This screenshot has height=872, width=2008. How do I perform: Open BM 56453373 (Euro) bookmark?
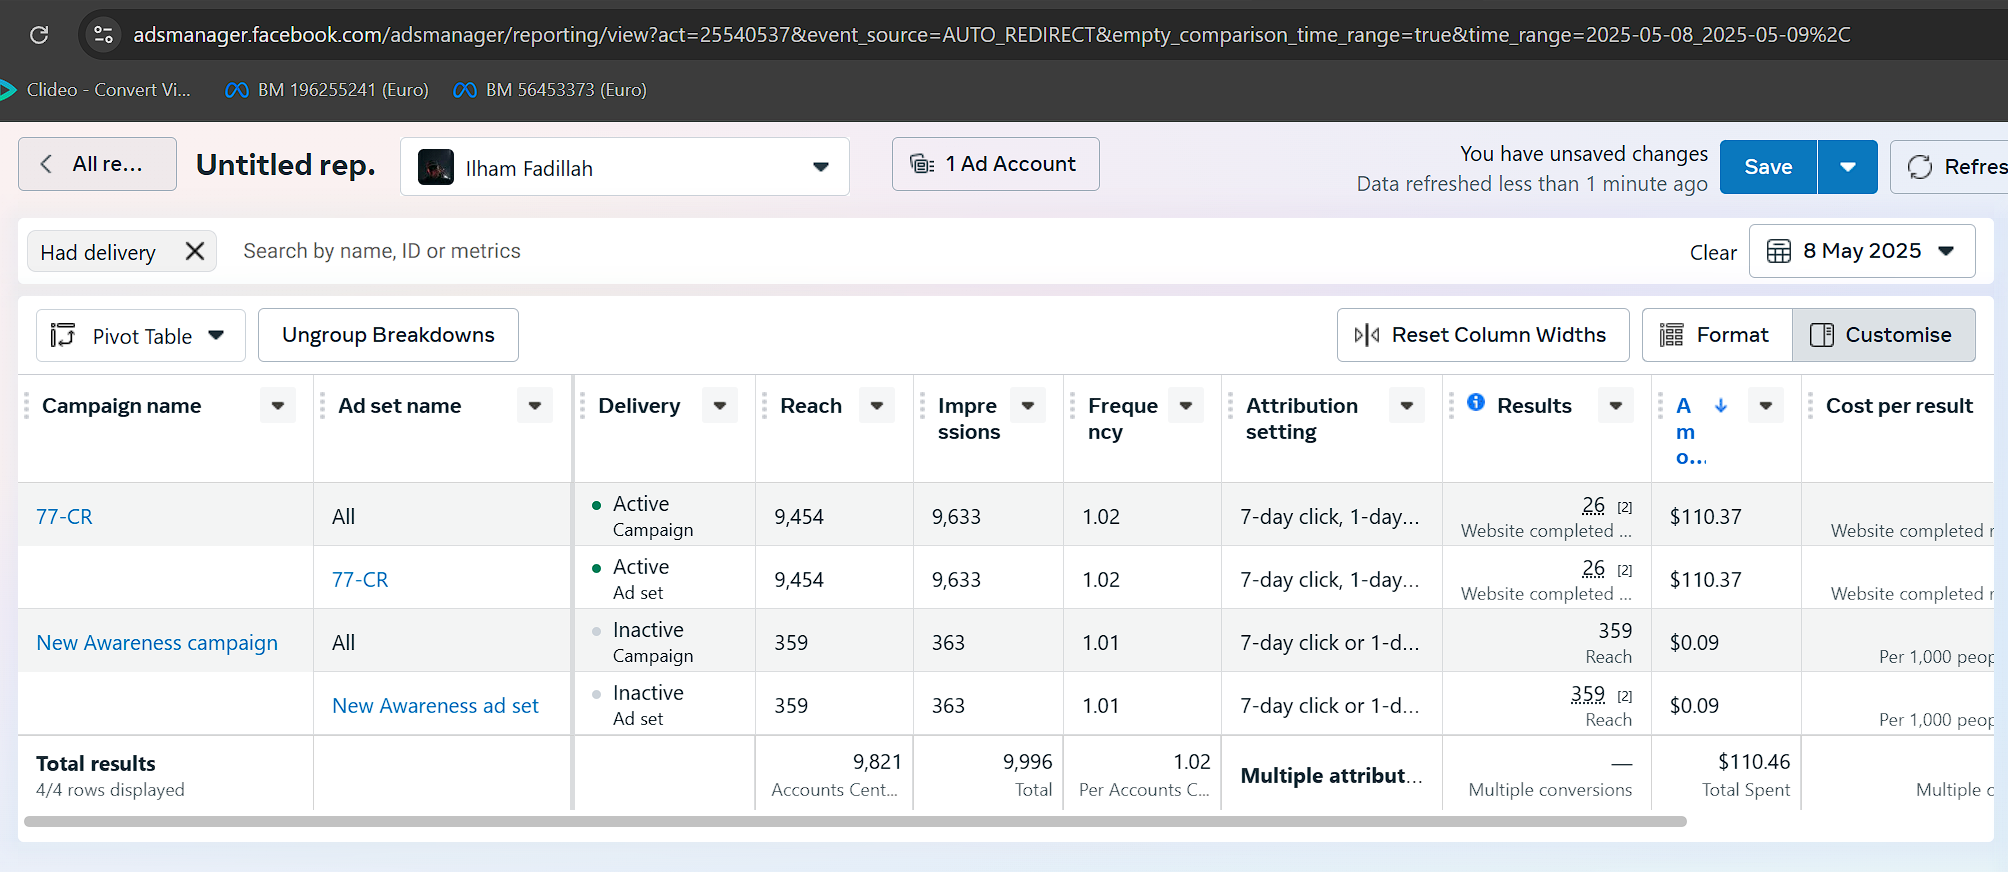tap(550, 90)
